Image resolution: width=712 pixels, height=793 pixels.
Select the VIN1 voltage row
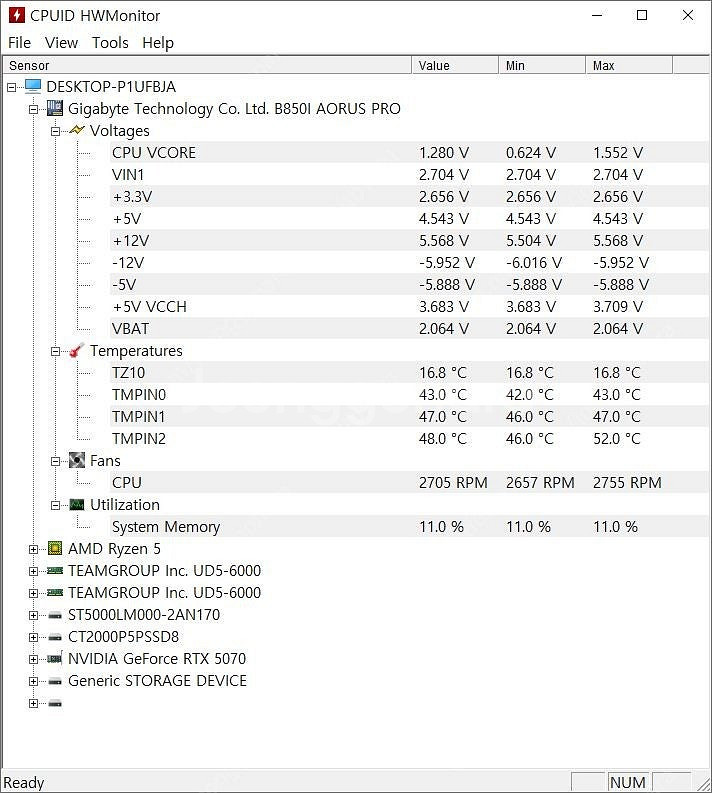[x=409, y=174]
